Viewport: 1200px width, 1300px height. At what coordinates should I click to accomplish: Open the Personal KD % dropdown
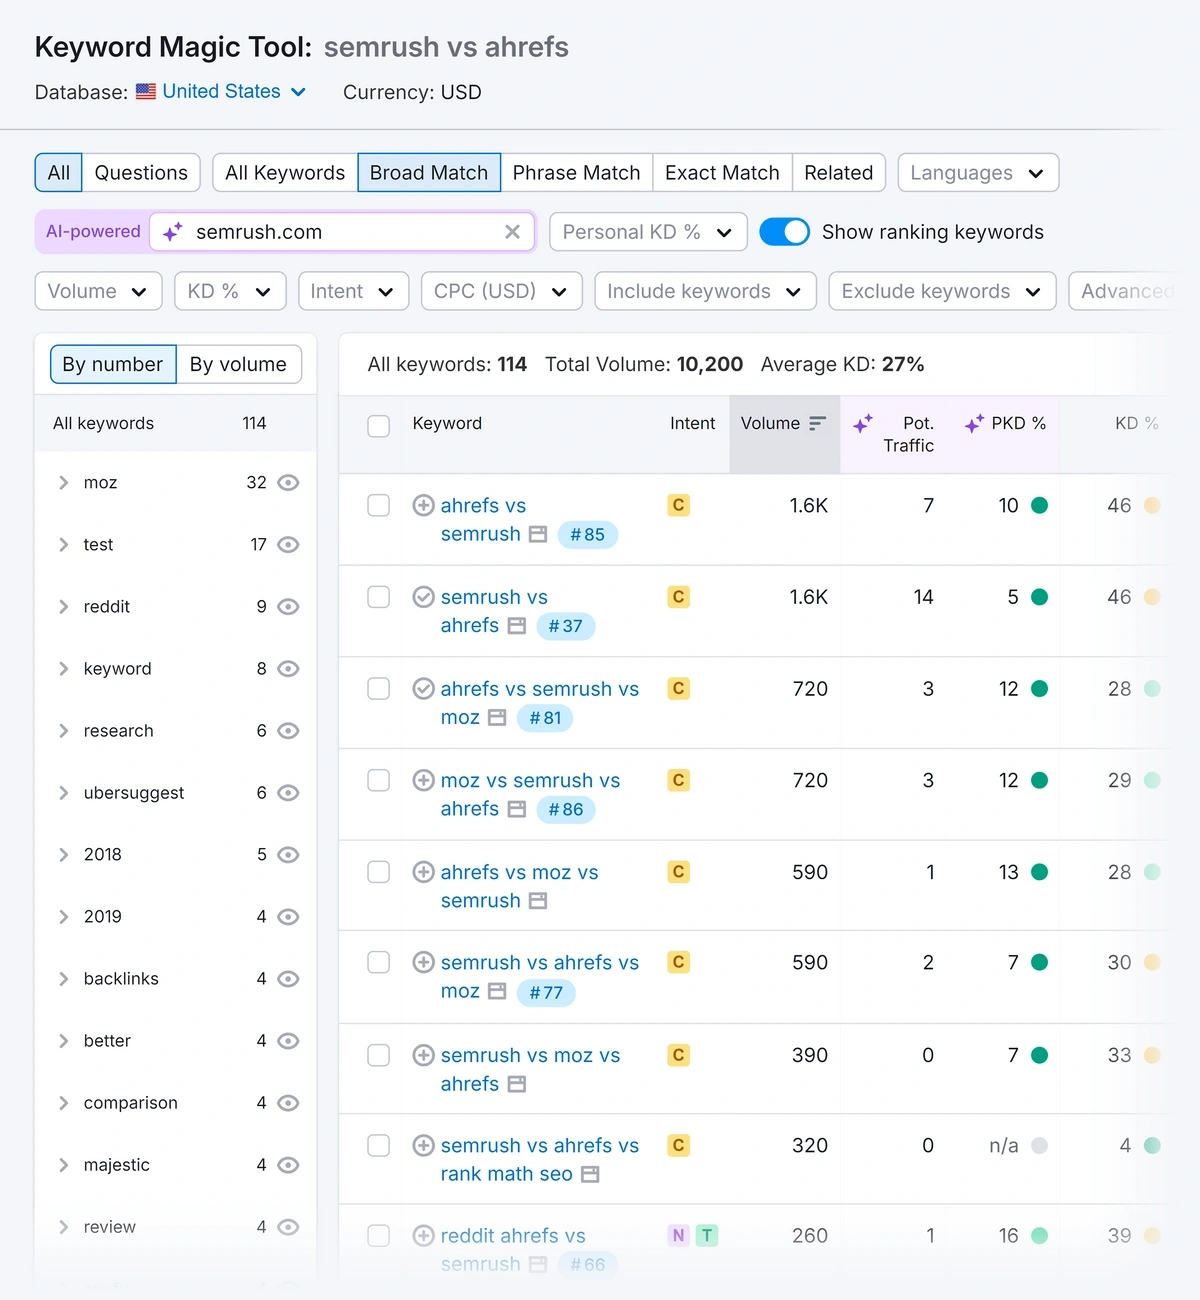648,232
